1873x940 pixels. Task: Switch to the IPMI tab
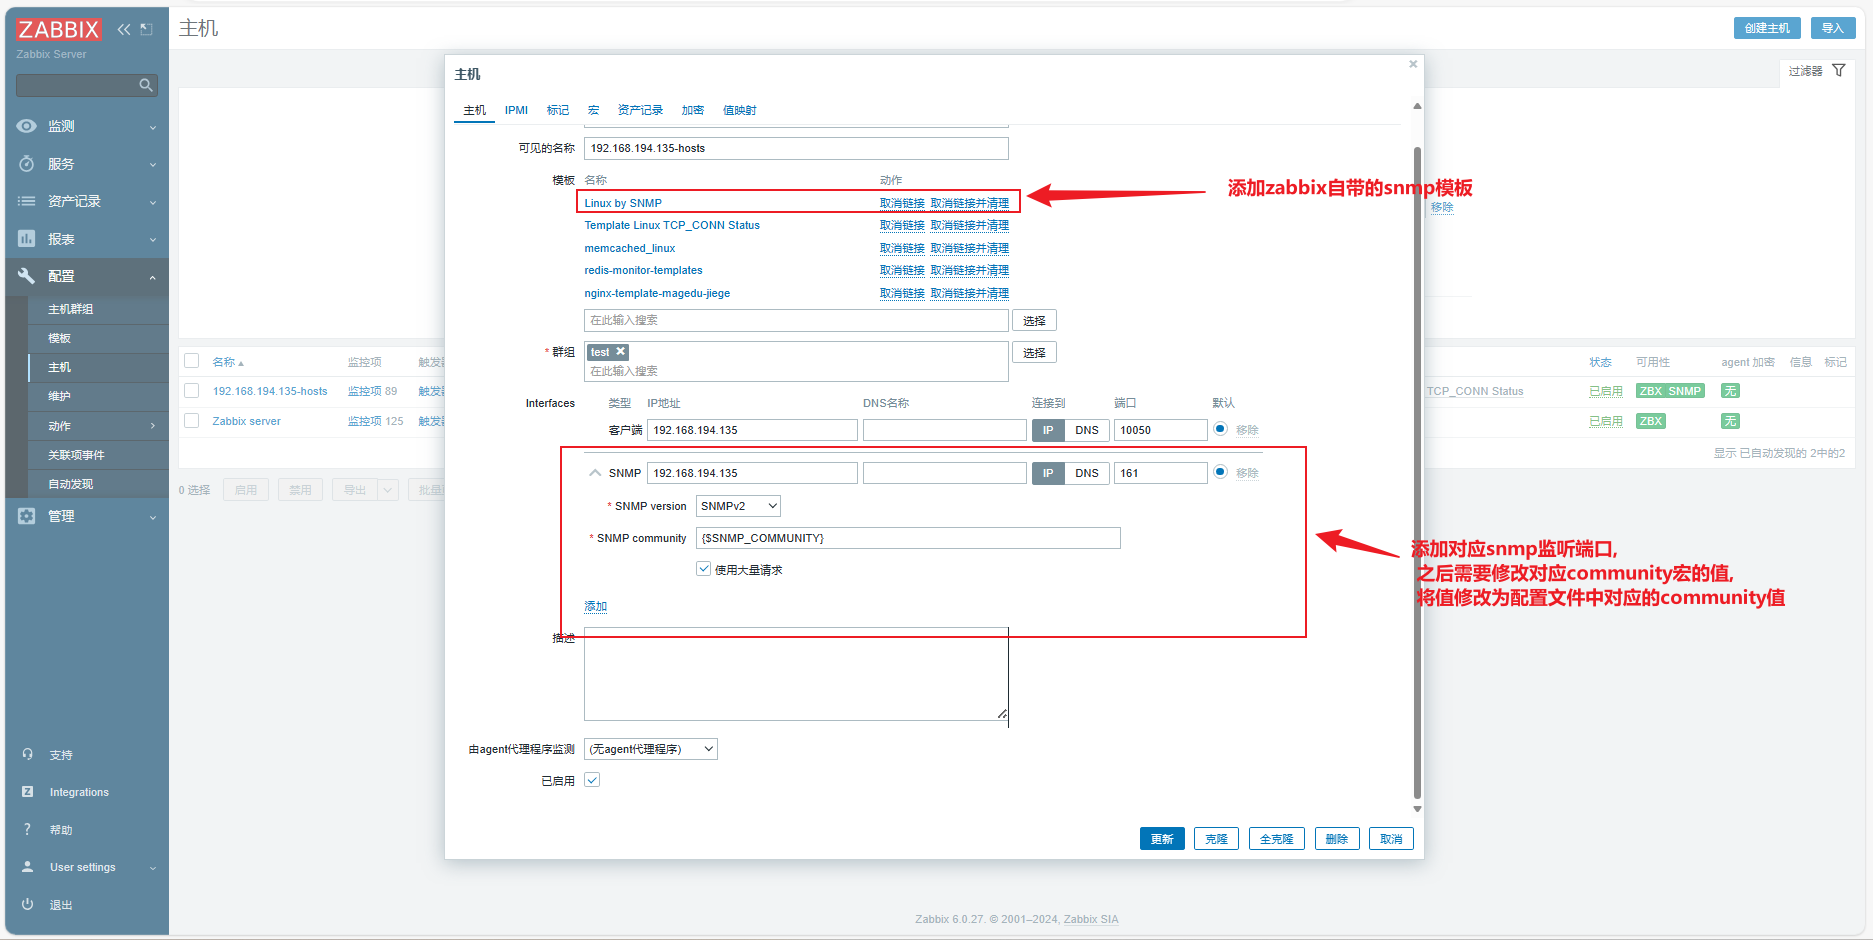(516, 110)
